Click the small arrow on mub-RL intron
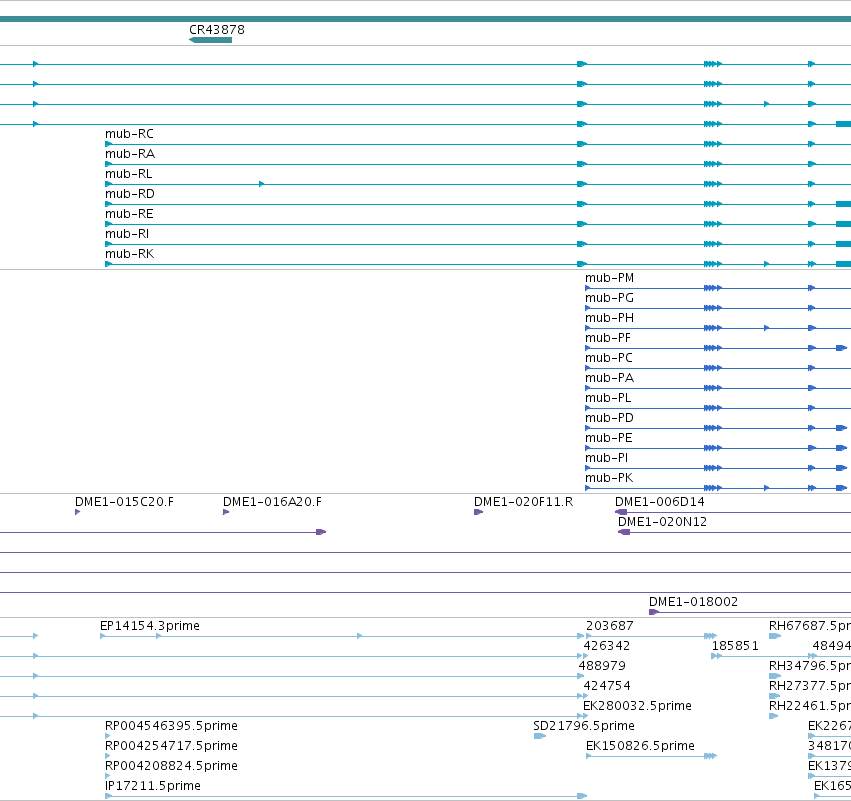 262,184
